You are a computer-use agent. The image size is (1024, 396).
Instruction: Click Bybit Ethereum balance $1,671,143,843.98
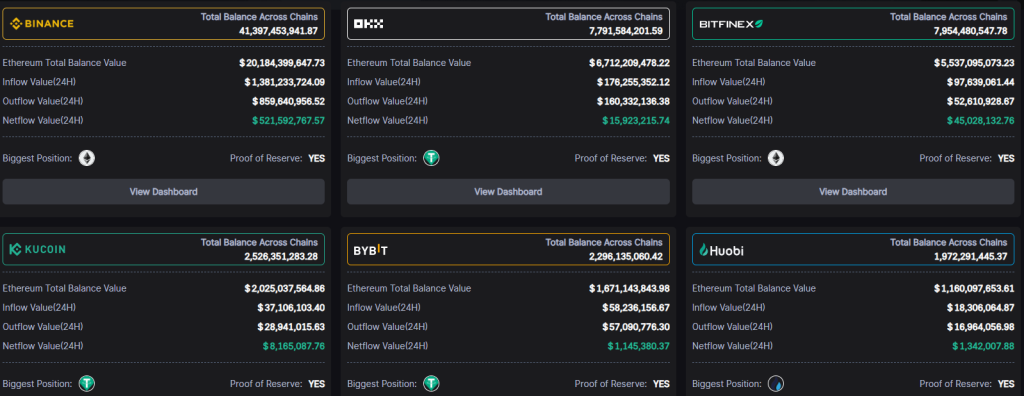pyautogui.click(x=629, y=289)
